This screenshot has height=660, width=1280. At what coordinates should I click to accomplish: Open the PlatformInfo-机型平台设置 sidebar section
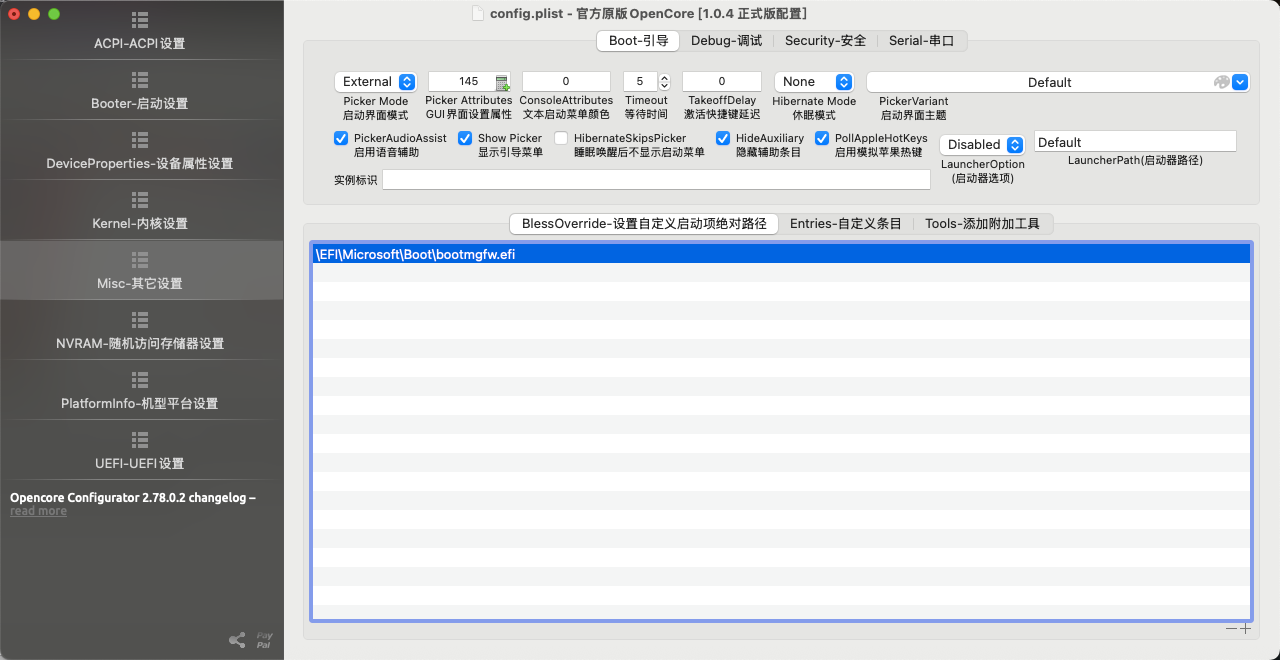(140, 391)
